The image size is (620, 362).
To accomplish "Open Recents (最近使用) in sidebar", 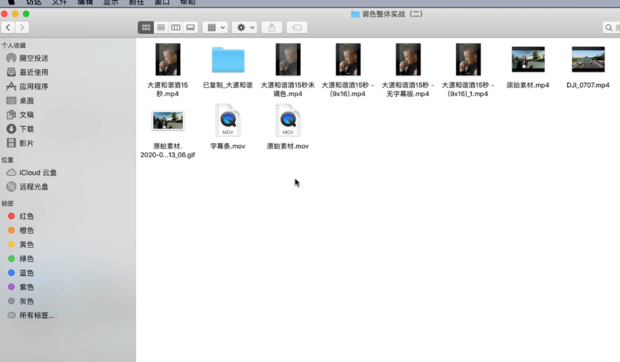I will [28, 72].
